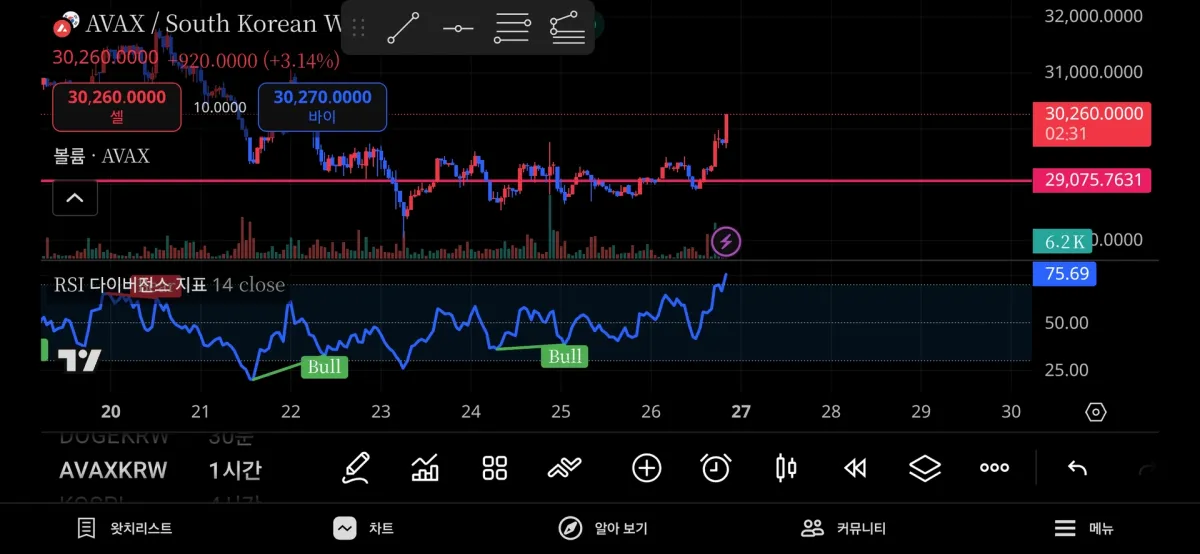The height and width of the screenshot is (554, 1200).
Task: Go to the 커뮤니티 tab
Action: (x=843, y=528)
